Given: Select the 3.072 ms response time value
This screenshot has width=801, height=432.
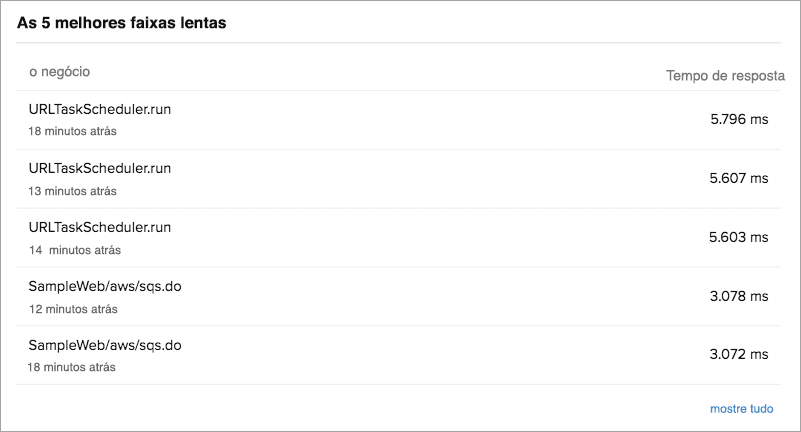Looking at the screenshot, I should (739, 355).
